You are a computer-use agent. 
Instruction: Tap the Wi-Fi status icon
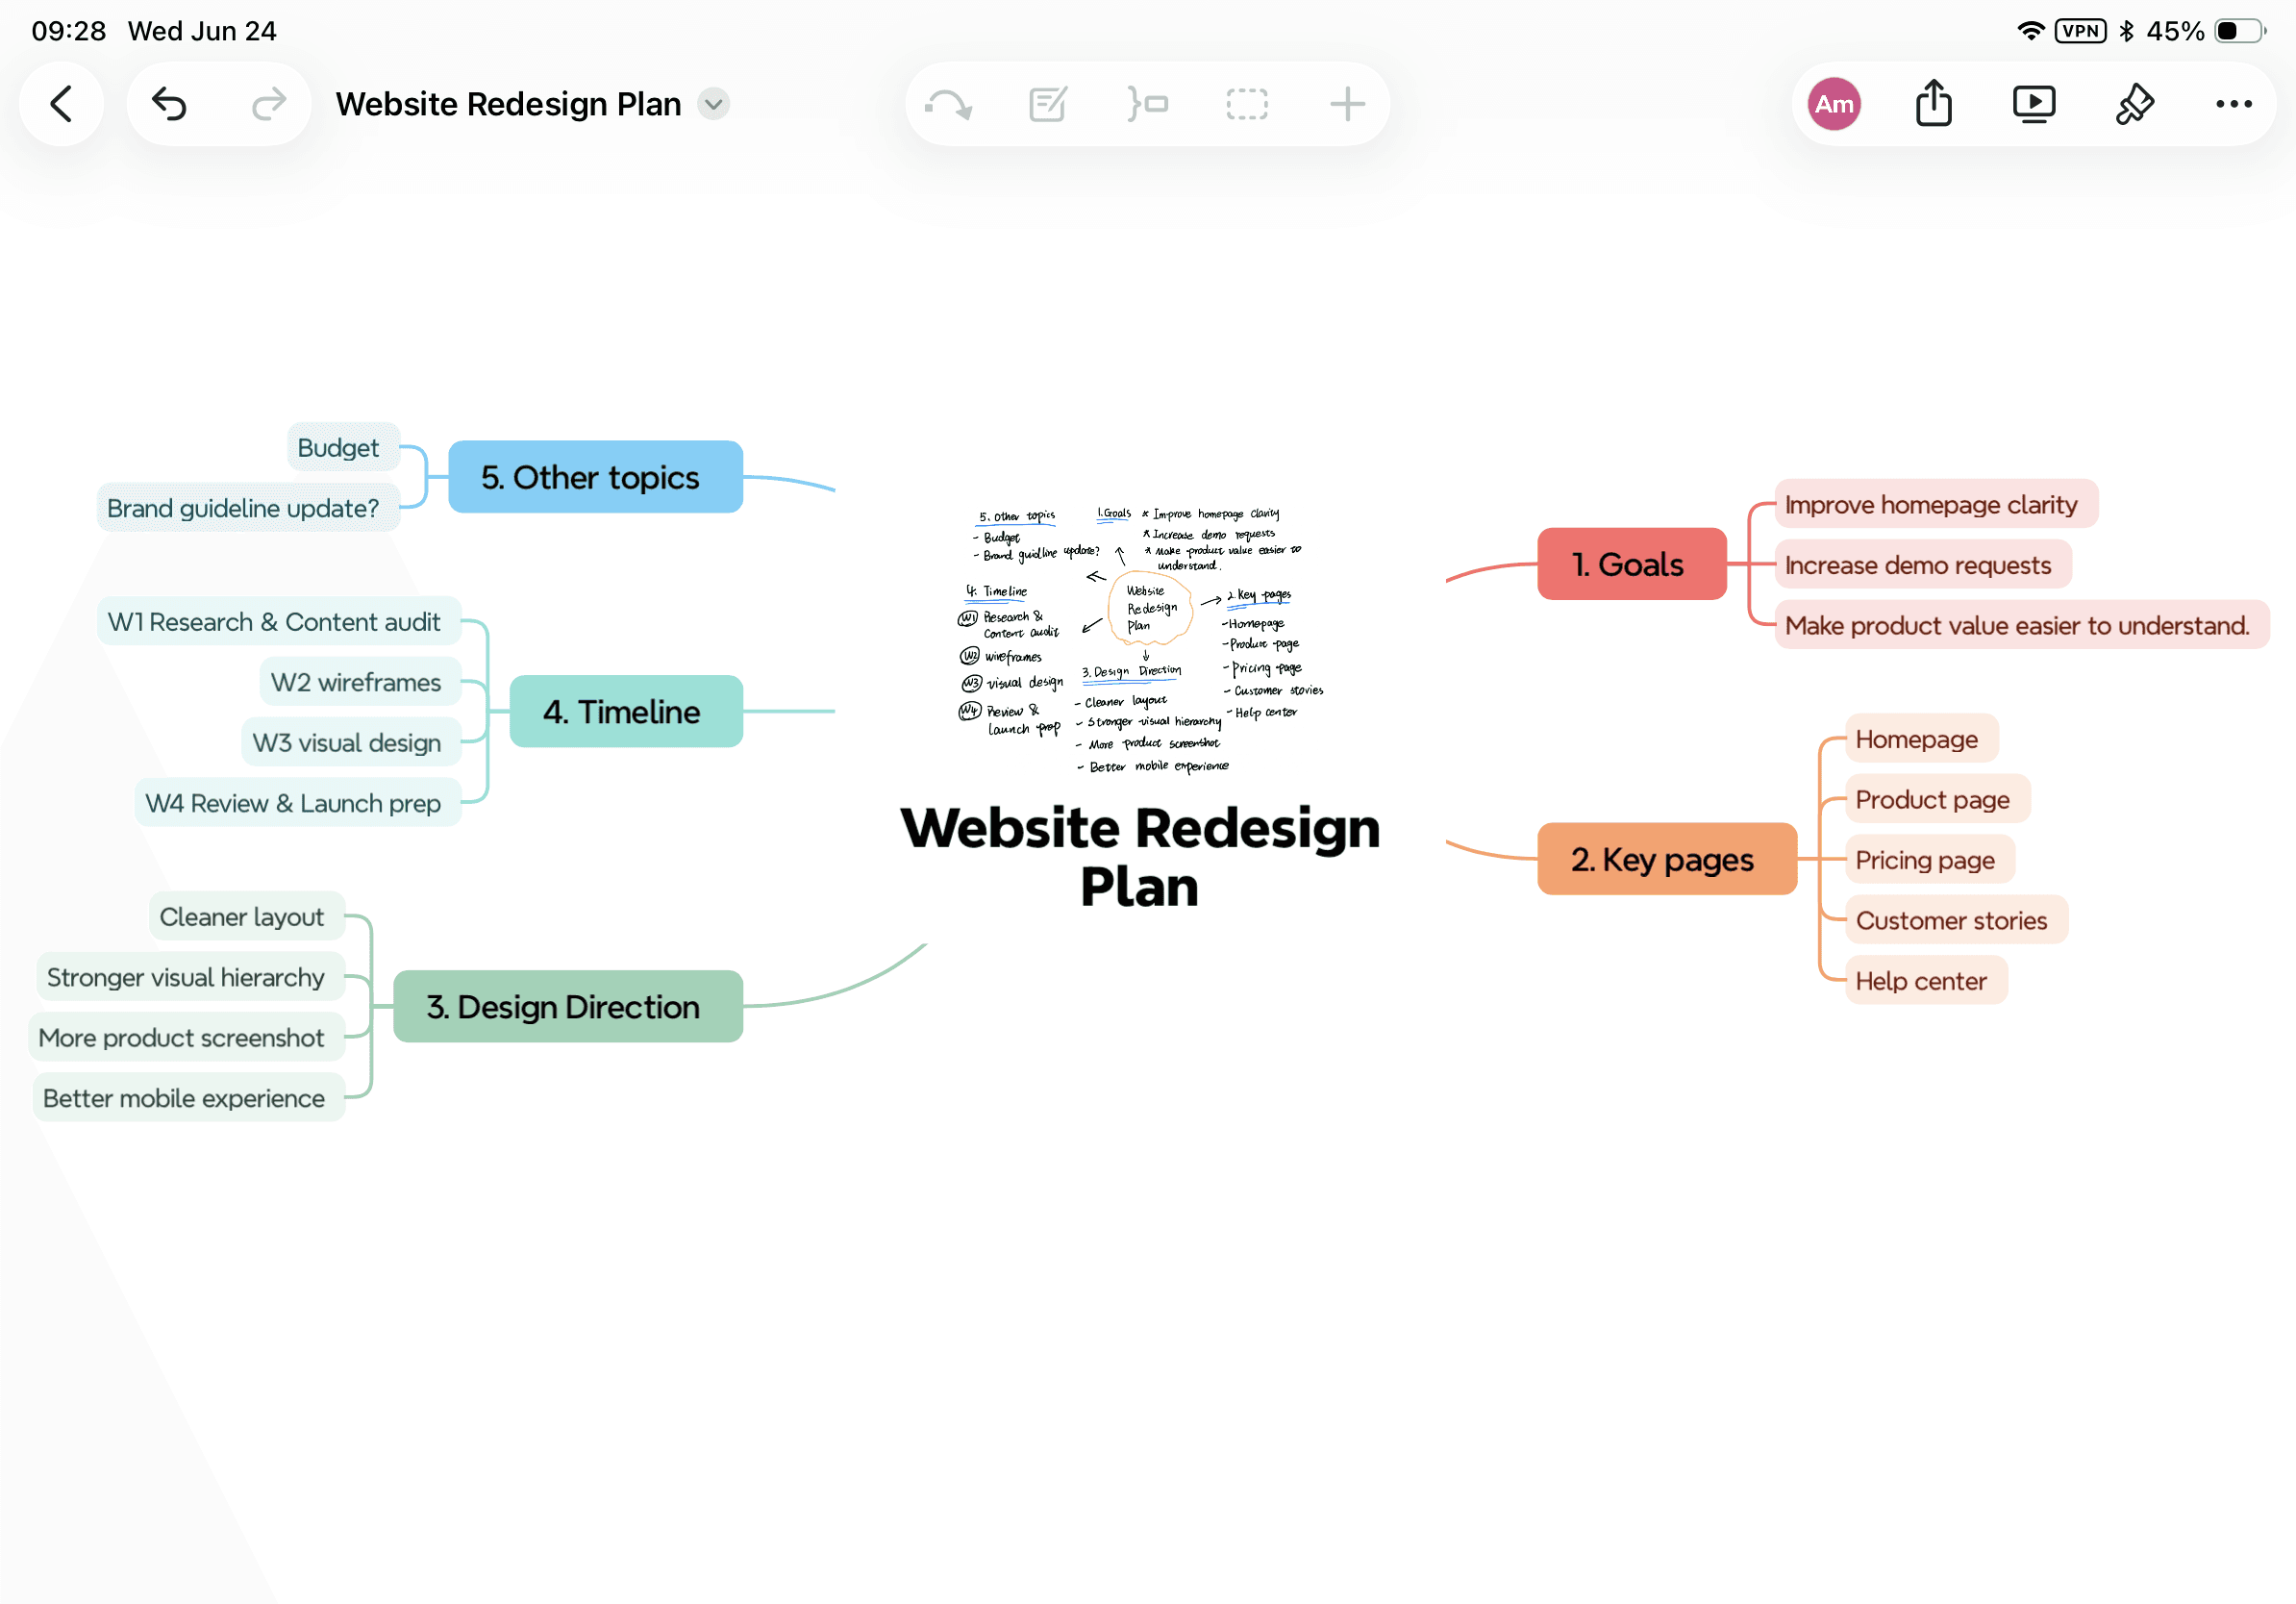pos(2030,31)
